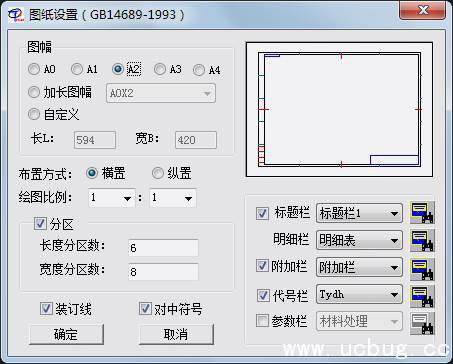Open the second 绘图比例 dropdown
This screenshot has width=453, height=364.
click(173, 198)
